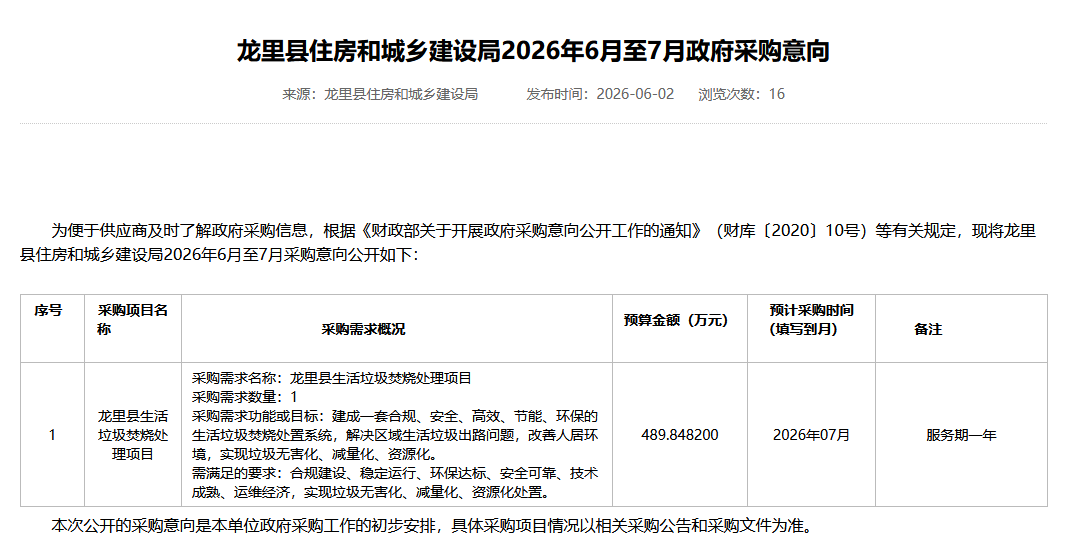Image resolution: width=1092 pixels, height=557 pixels.
Task: Click the intro paragraph starting 为便于供应商
Action: [x=528, y=242]
